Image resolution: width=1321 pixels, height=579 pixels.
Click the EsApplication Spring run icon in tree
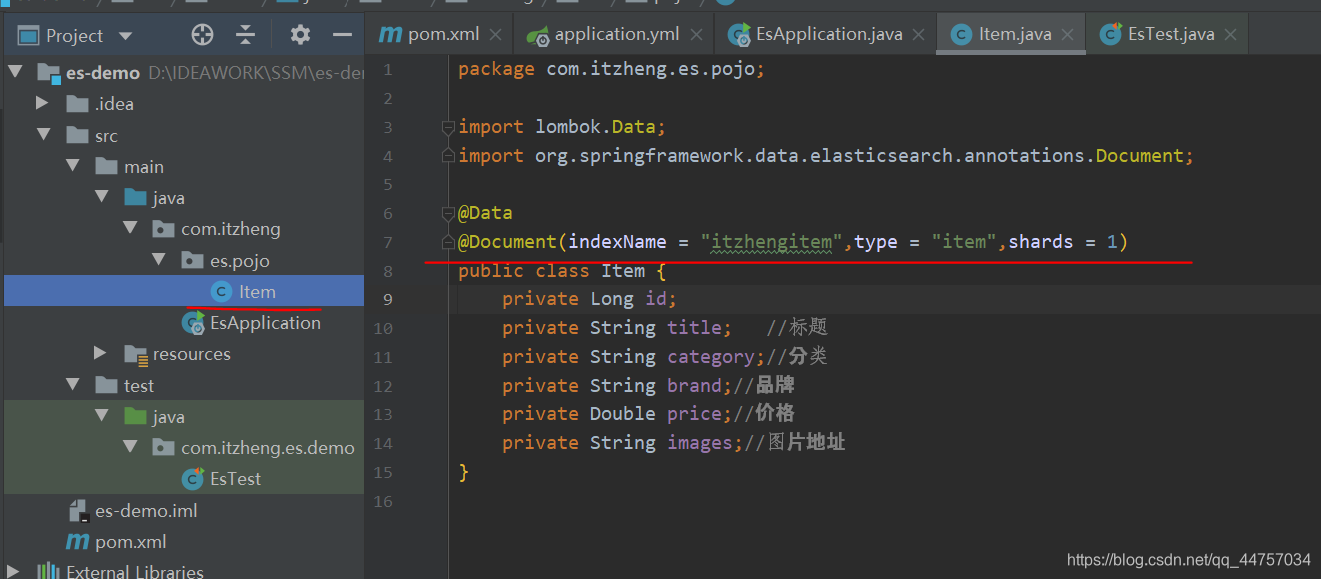click(x=193, y=323)
